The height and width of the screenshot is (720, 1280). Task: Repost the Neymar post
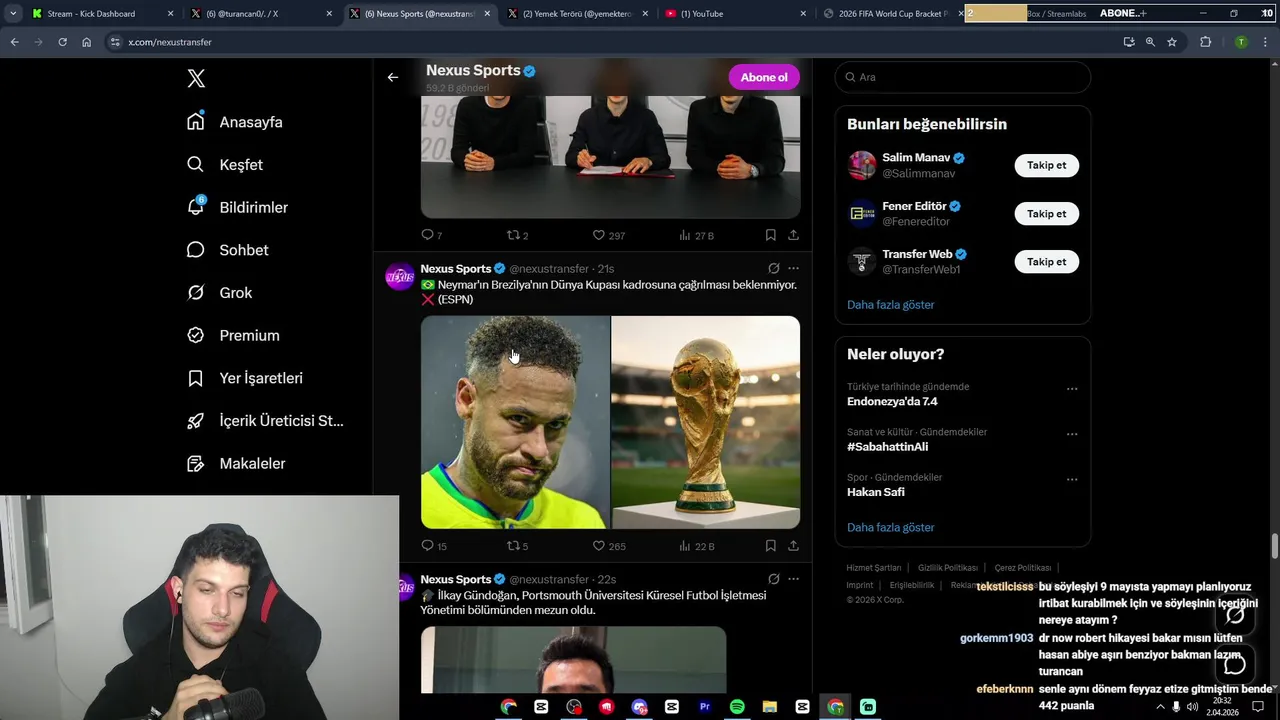point(517,546)
